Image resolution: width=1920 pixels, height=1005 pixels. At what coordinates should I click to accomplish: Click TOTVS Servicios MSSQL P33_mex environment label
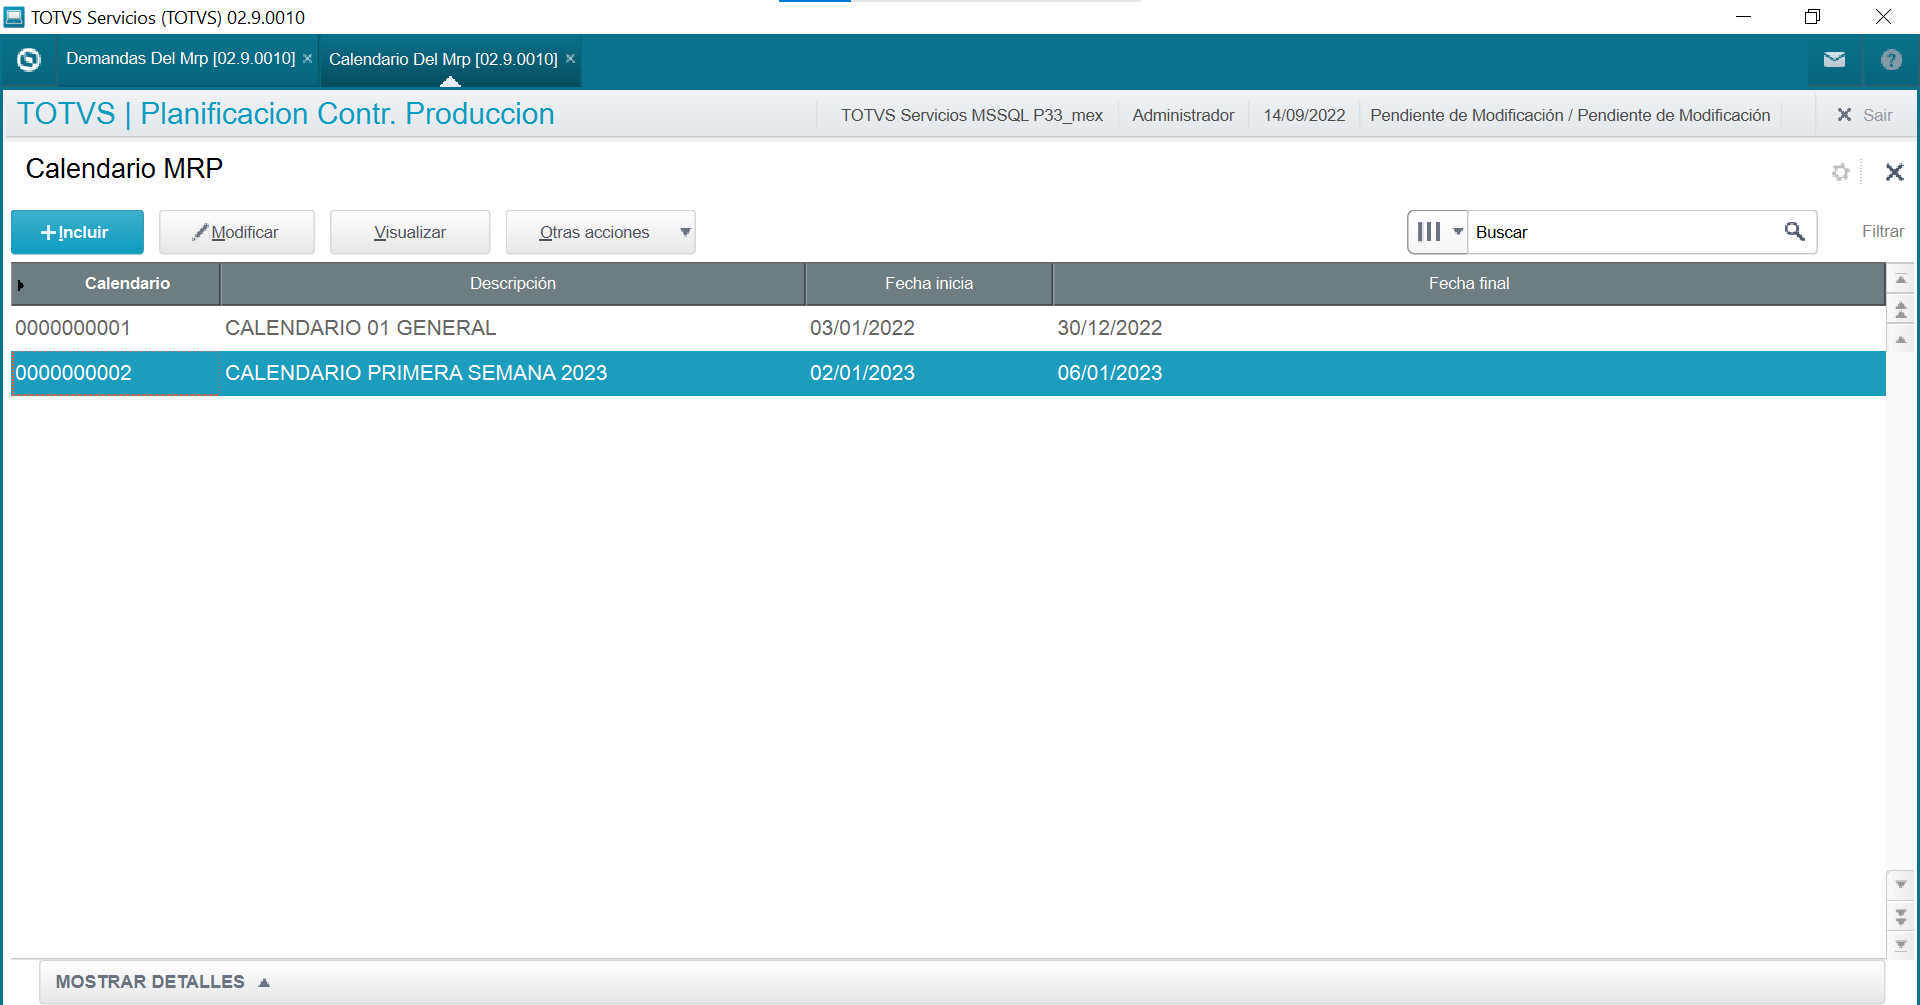[x=972, y=115]
